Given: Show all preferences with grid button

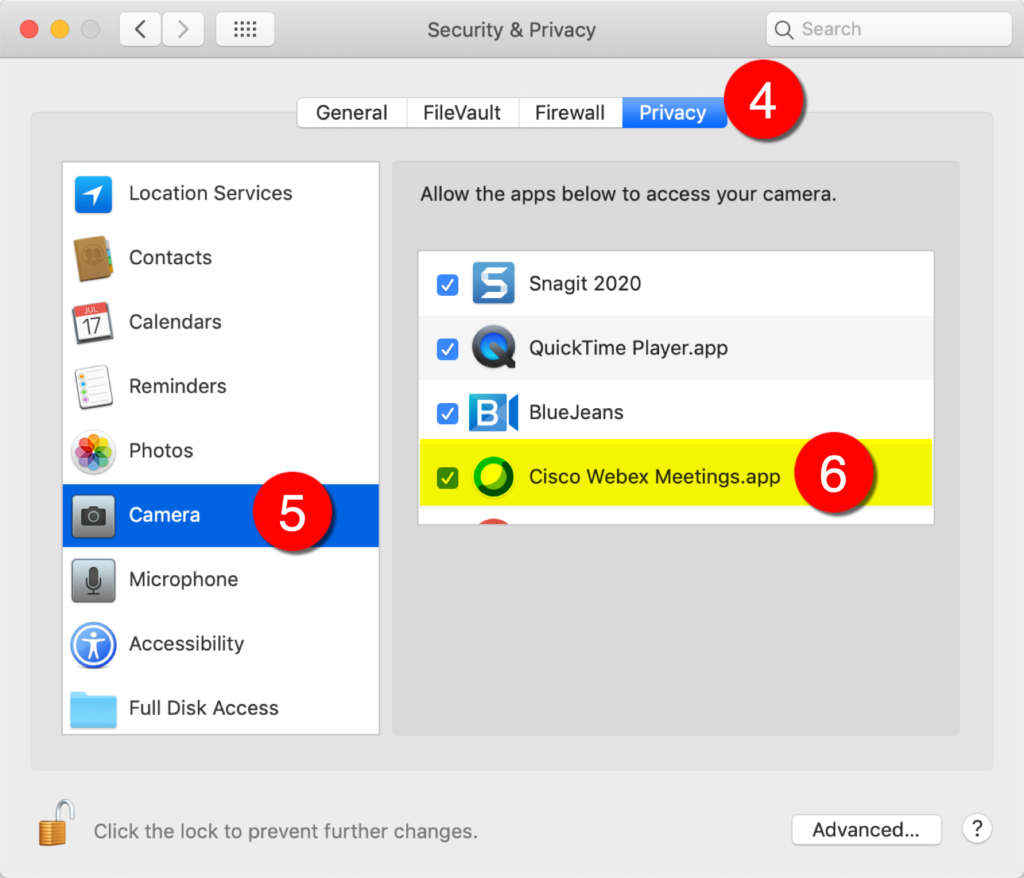Looking at the screenshot, I should (245, 30).
